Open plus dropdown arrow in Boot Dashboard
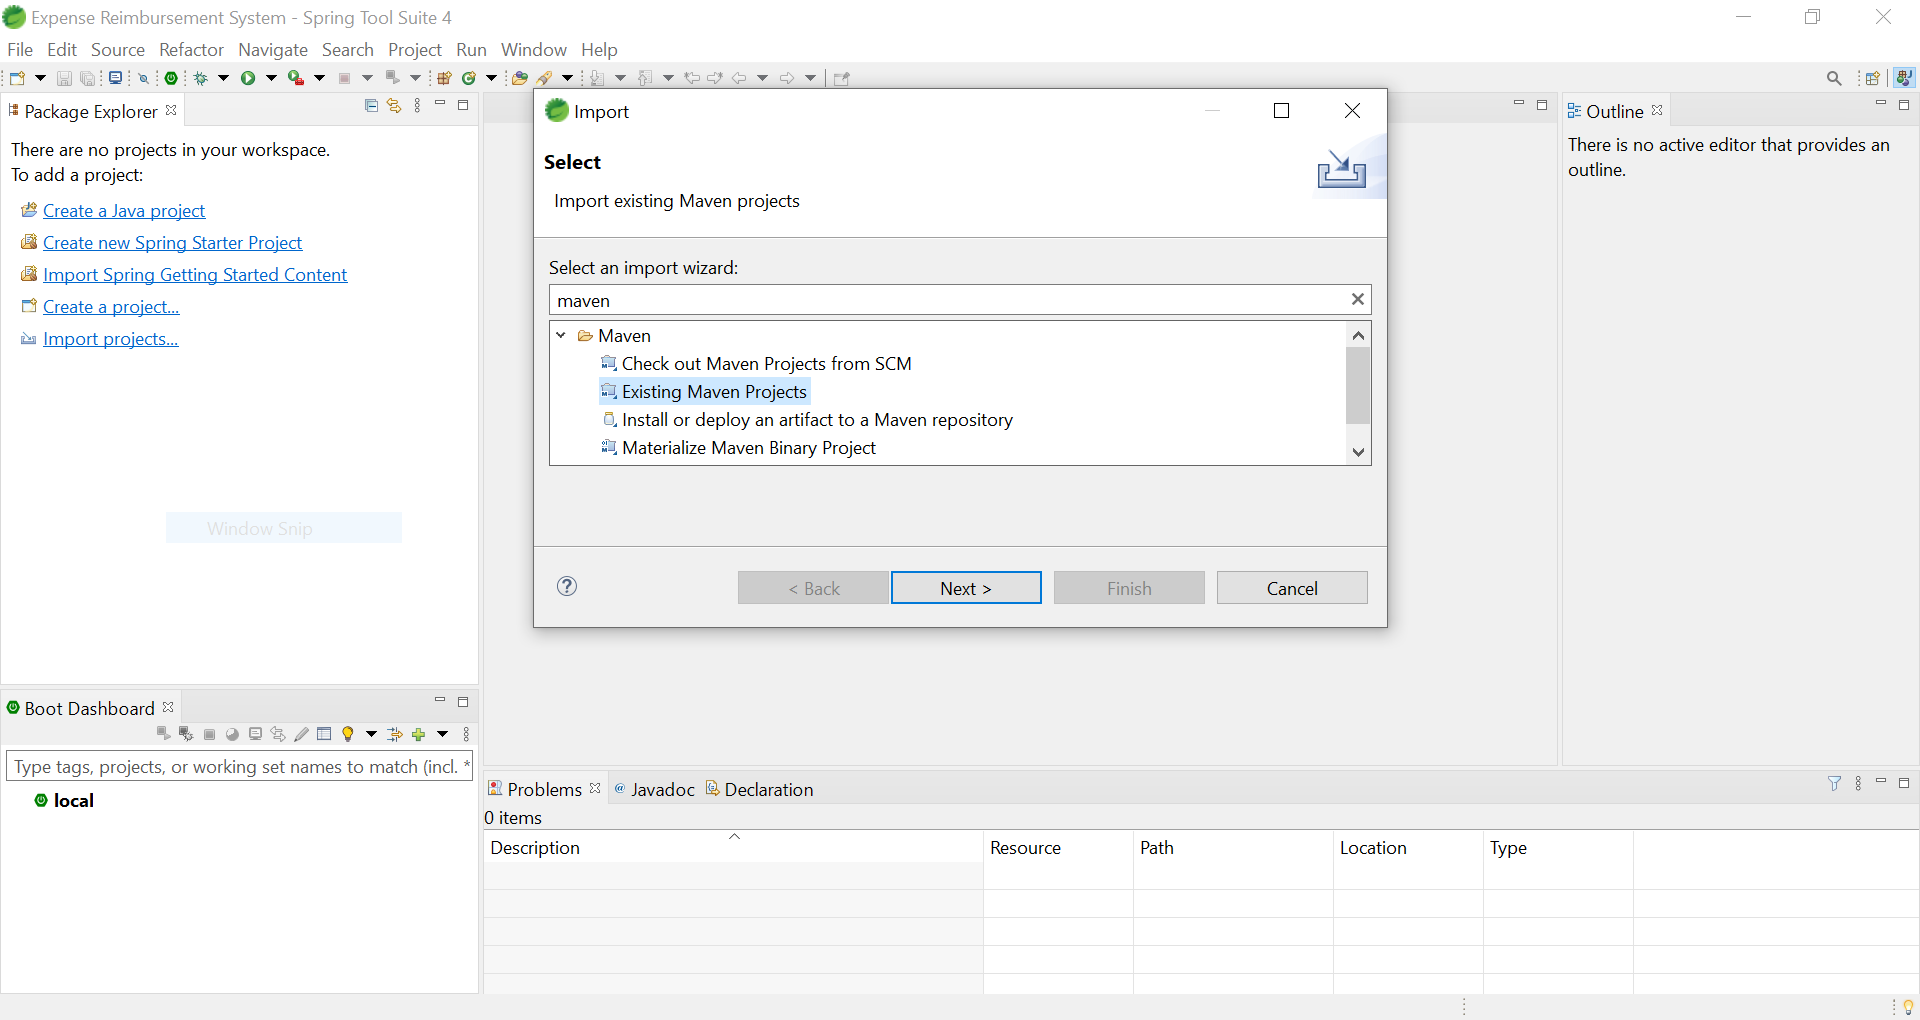1920x1020 pixels. [442, 734]
